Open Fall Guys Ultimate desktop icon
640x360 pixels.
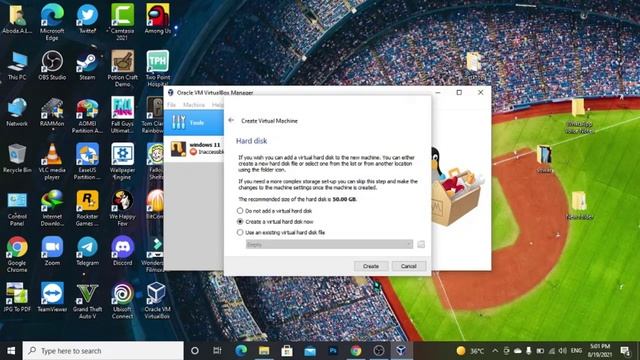pyautogui.click(x=122, y=116)
